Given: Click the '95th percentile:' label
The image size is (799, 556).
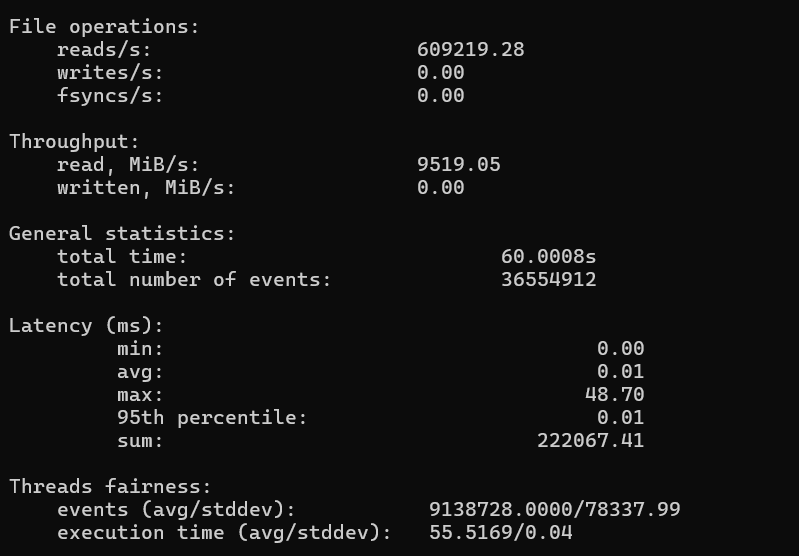Looking at the screenshot, I should tap(212, 417).
